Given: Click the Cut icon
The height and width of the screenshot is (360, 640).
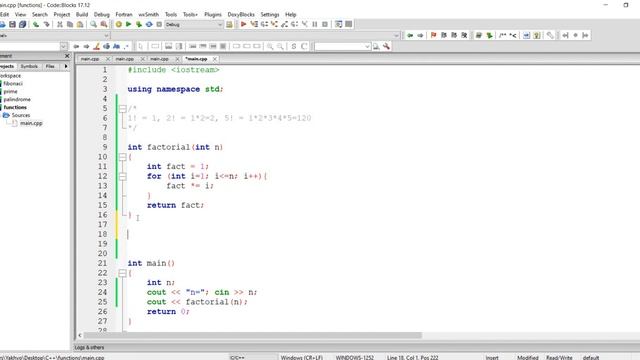Looking at the screenshot, I should click(60, 24).
